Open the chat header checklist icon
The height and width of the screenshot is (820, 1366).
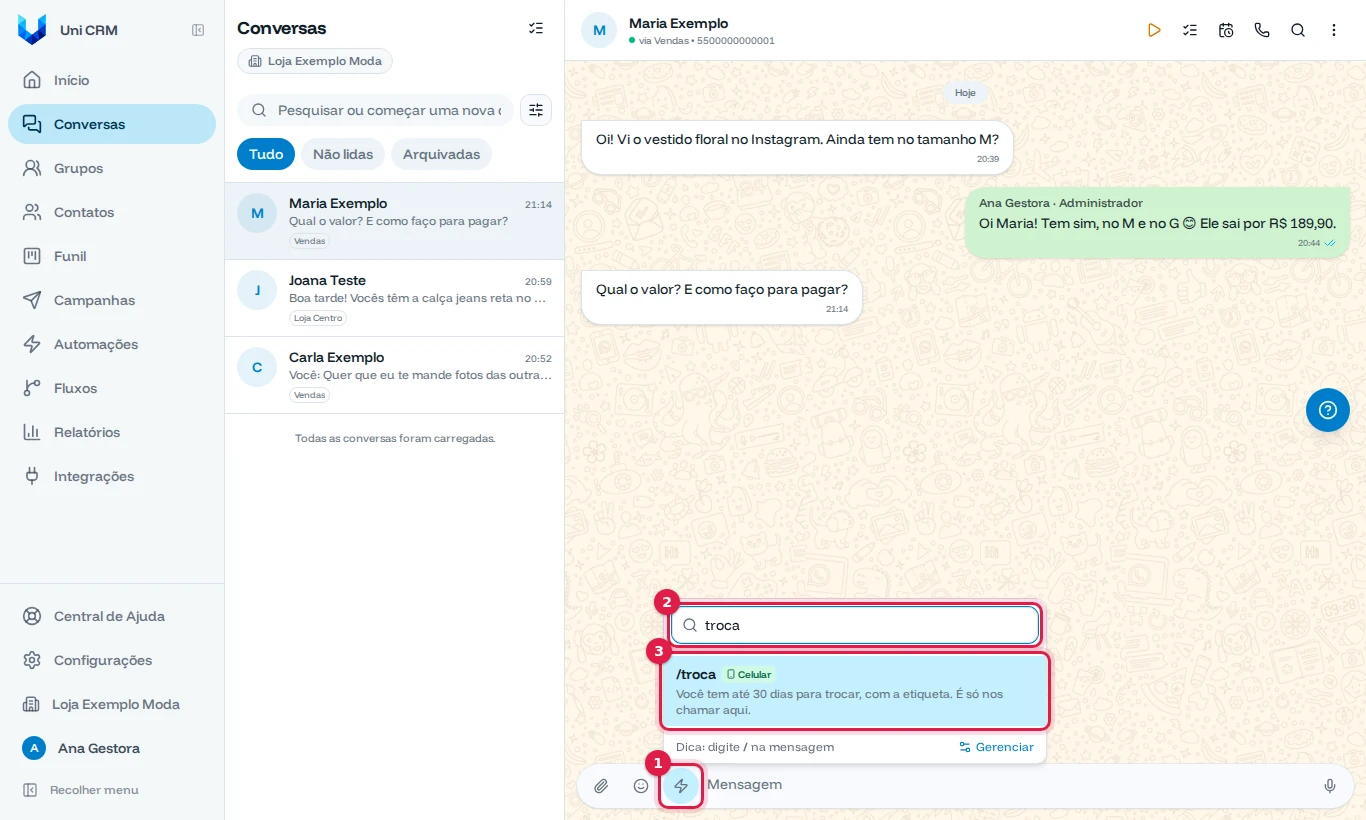1190,30
